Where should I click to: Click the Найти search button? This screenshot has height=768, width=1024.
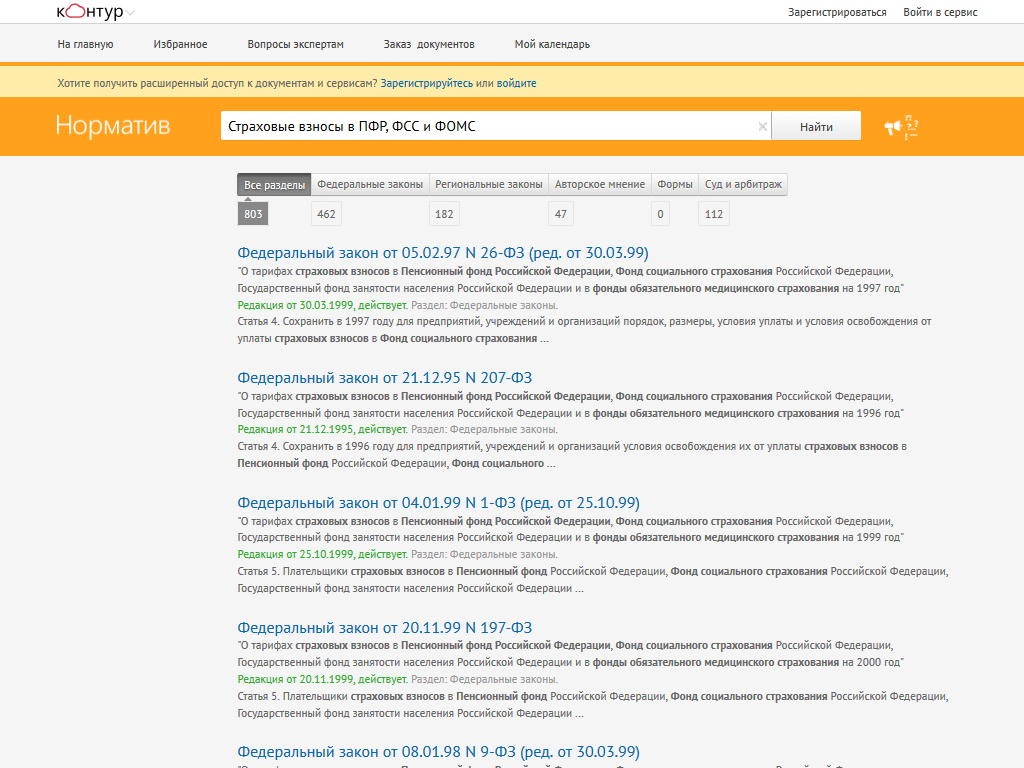pos(816,127)
